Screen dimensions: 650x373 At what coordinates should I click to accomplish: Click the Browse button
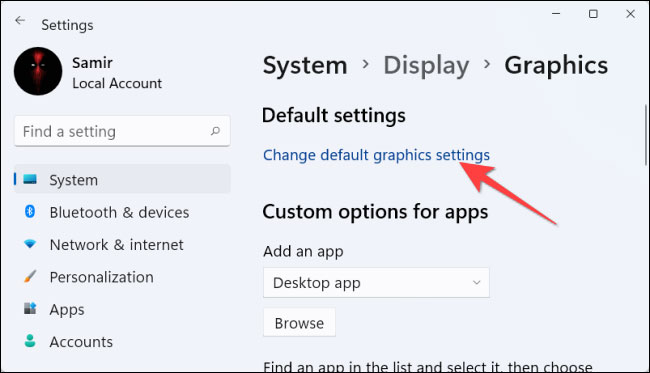(299, 323)
